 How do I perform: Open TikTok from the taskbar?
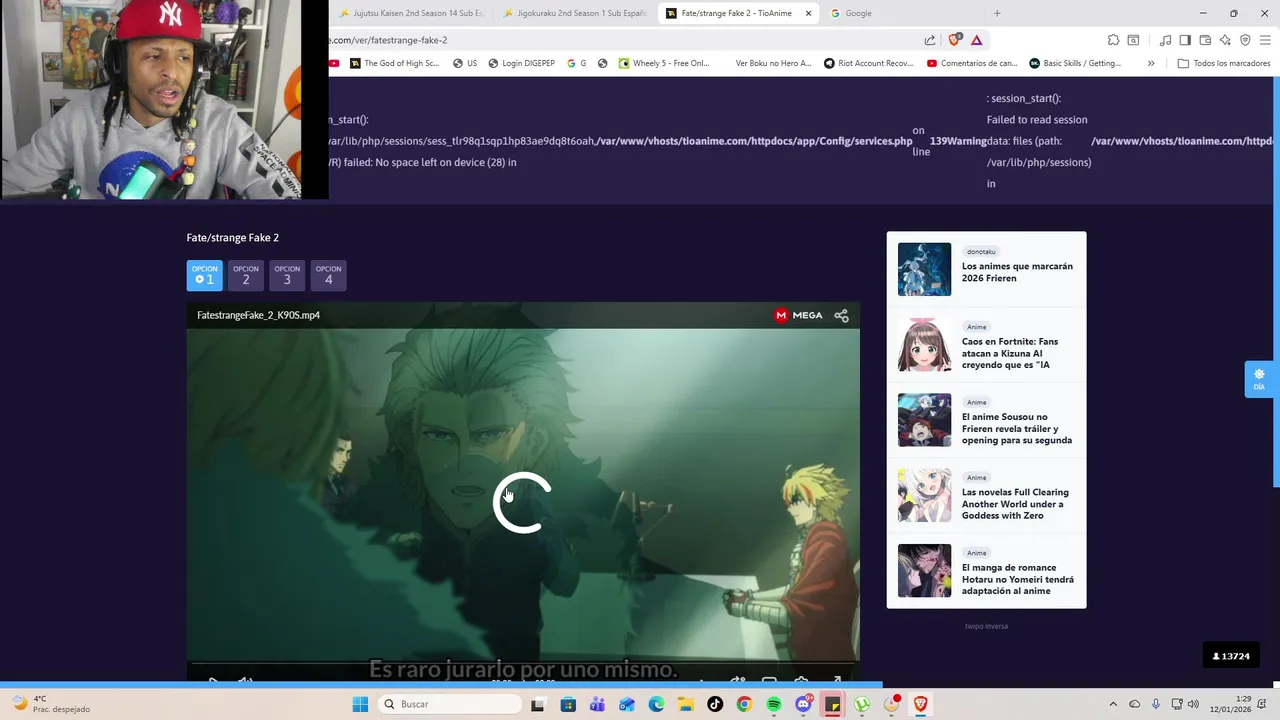715,704
